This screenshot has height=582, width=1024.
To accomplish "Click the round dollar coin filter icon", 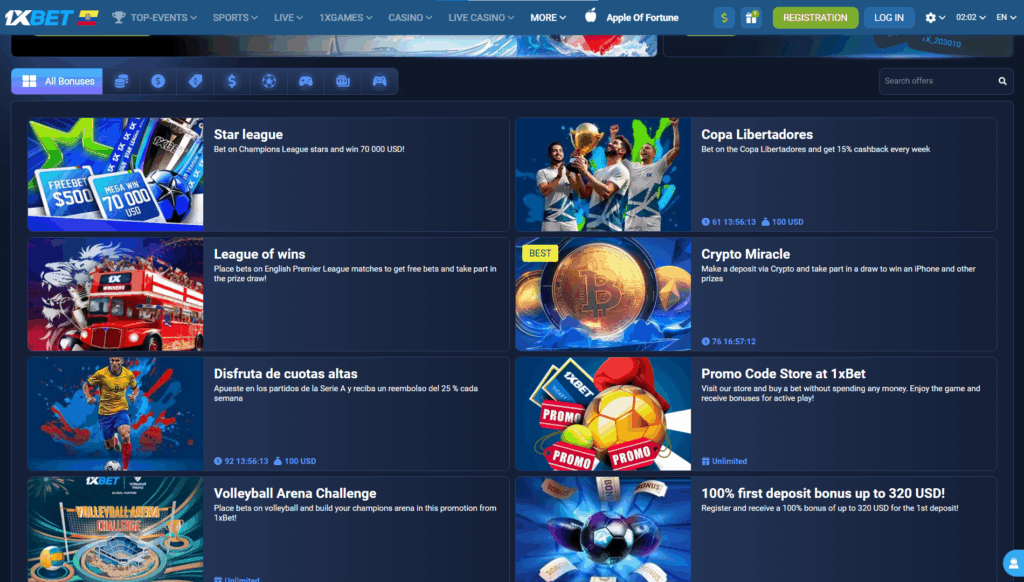I will point(158,81).
